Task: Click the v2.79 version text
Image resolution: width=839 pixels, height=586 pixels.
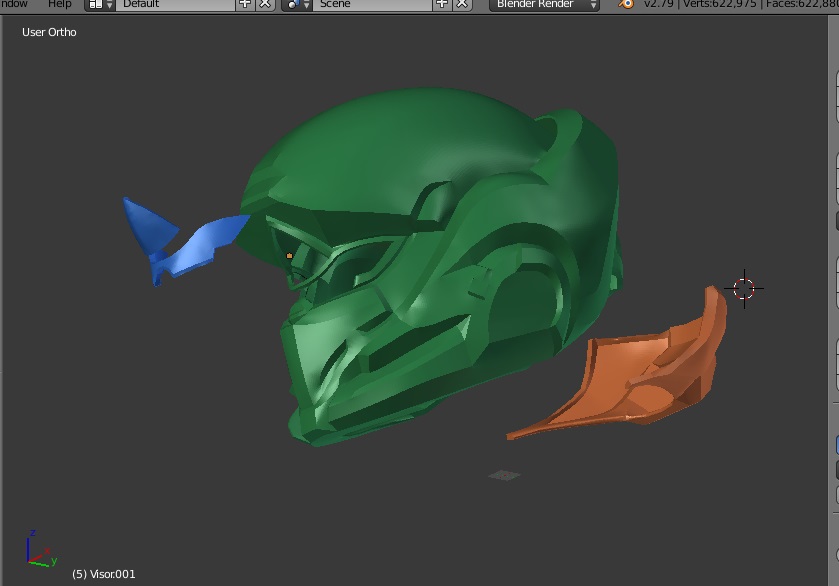Action: [x=658, y=4]
